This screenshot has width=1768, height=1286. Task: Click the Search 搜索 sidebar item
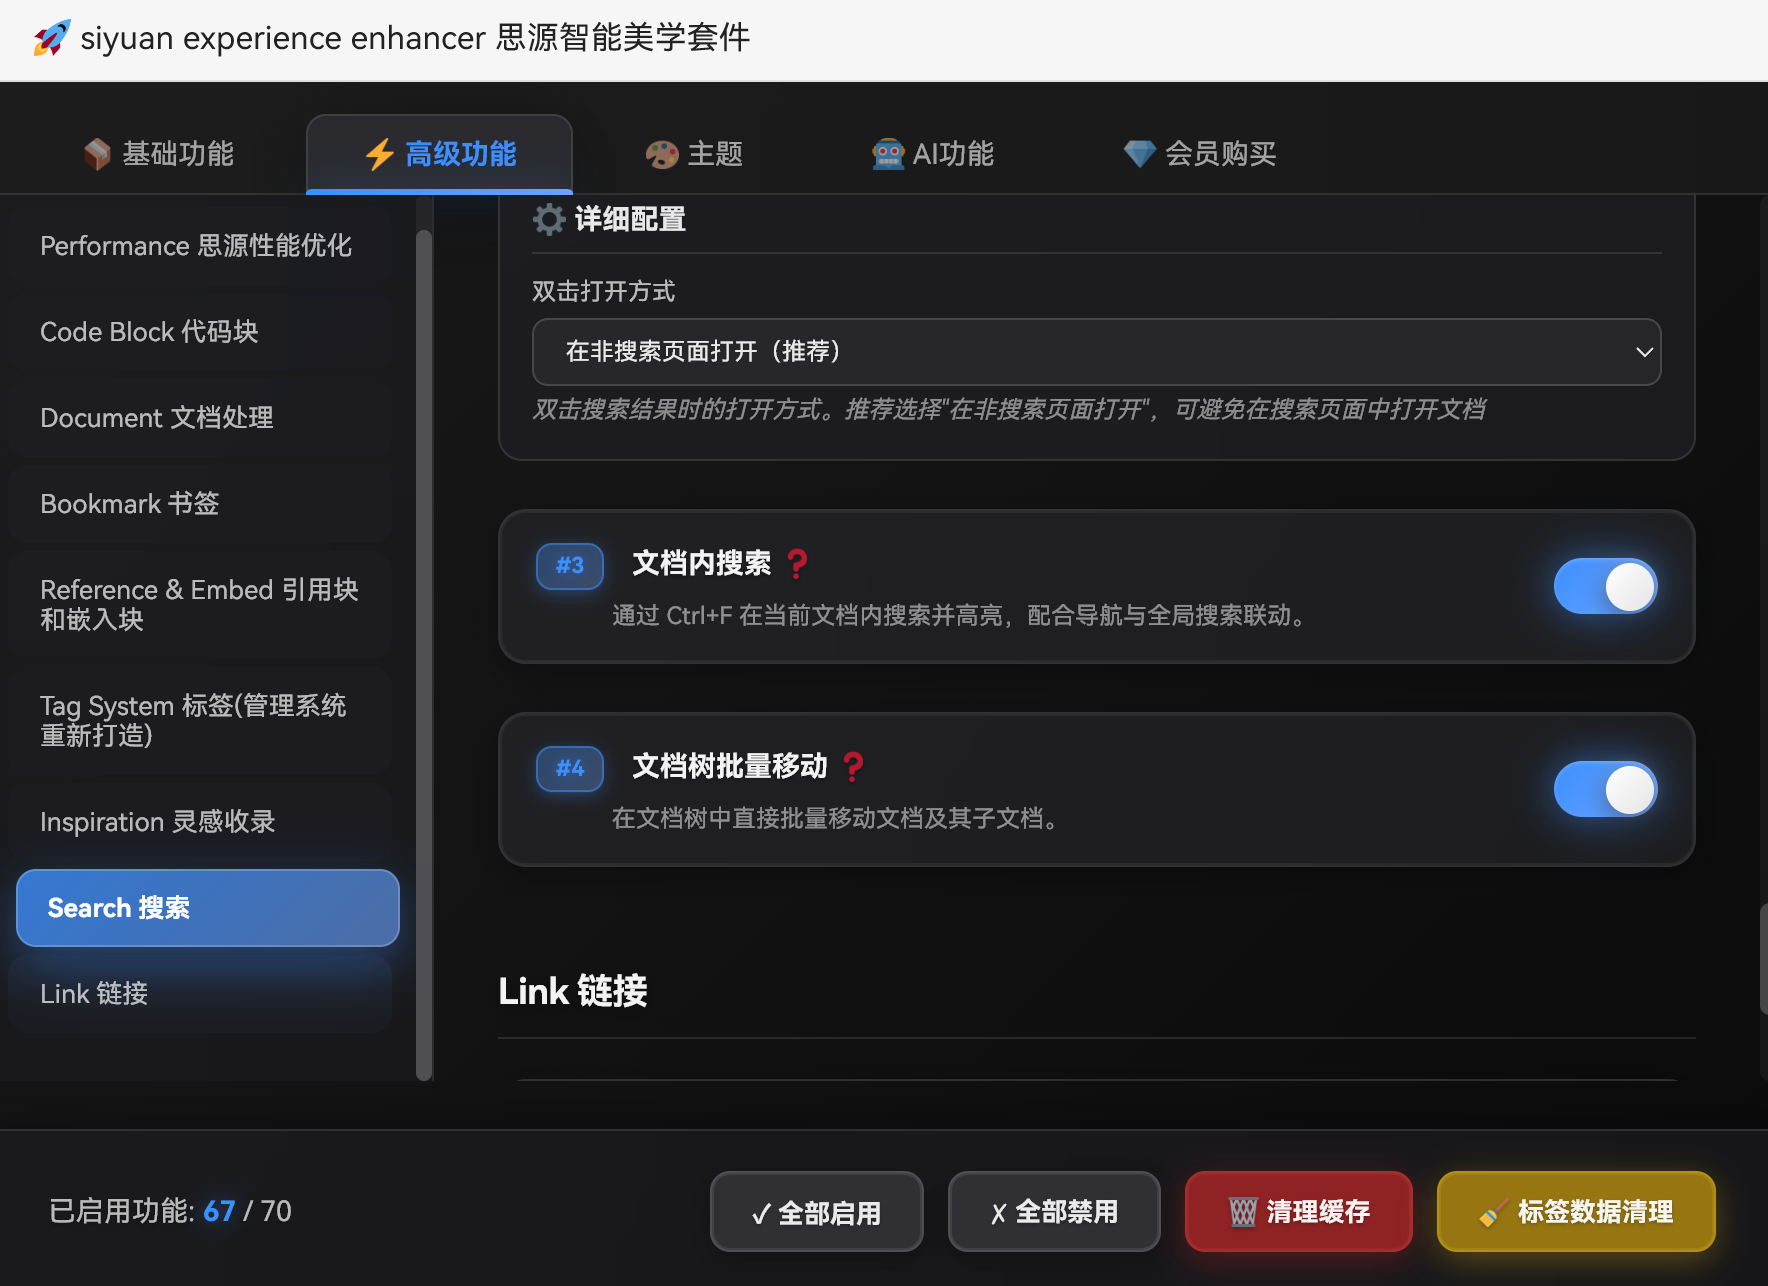tap(208, 908)
